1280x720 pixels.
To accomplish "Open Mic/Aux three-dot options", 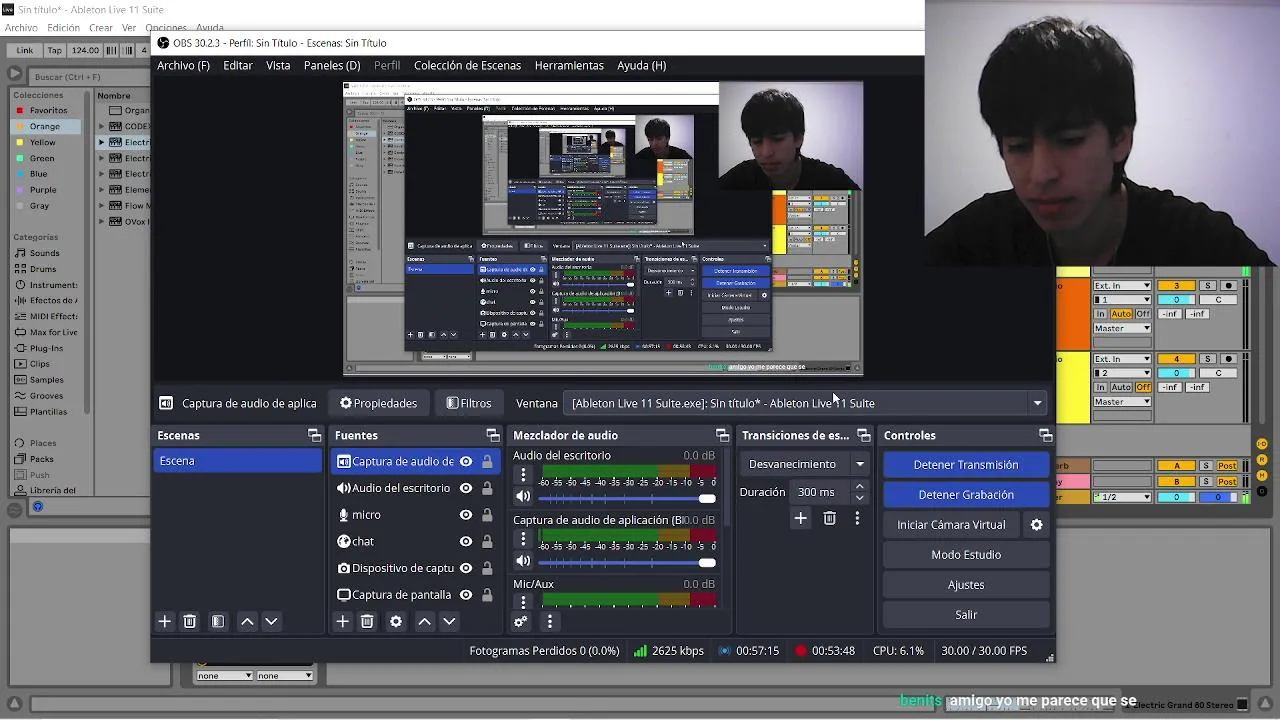I will point(523,603).
